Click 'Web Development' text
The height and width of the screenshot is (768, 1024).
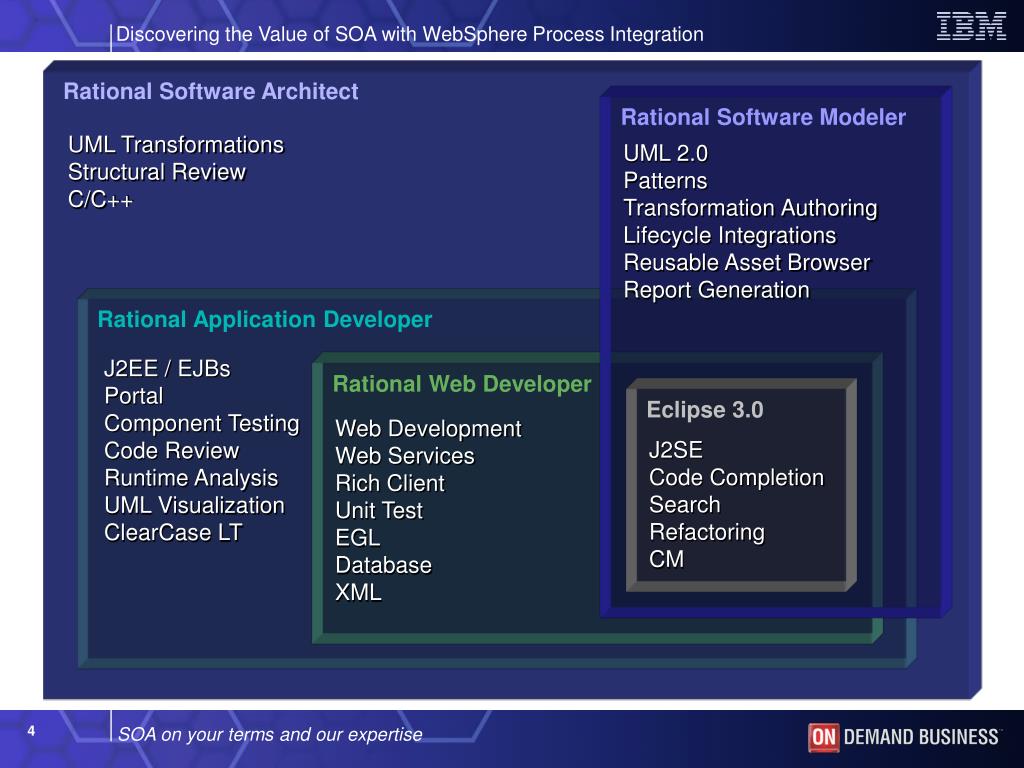pyautogui.click(x=428, y=428)
